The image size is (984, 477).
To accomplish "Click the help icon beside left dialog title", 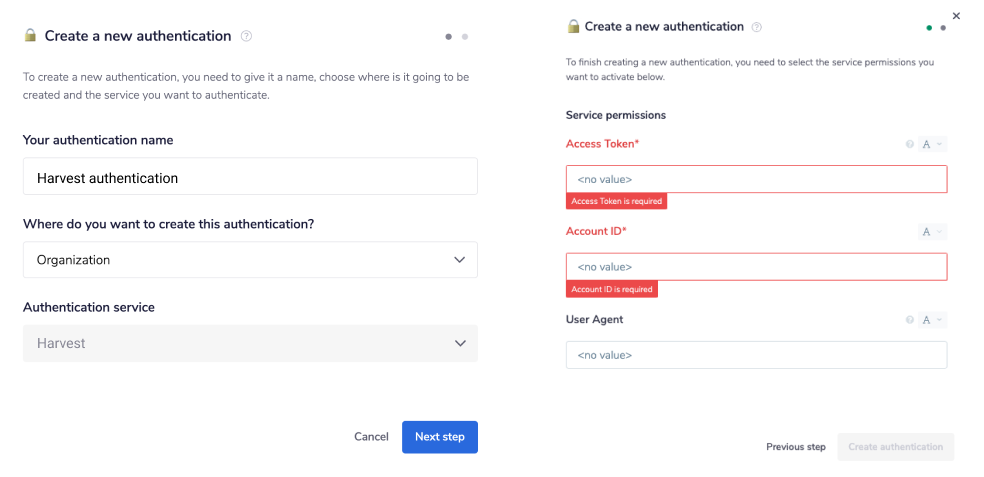I will pos(246,36).
